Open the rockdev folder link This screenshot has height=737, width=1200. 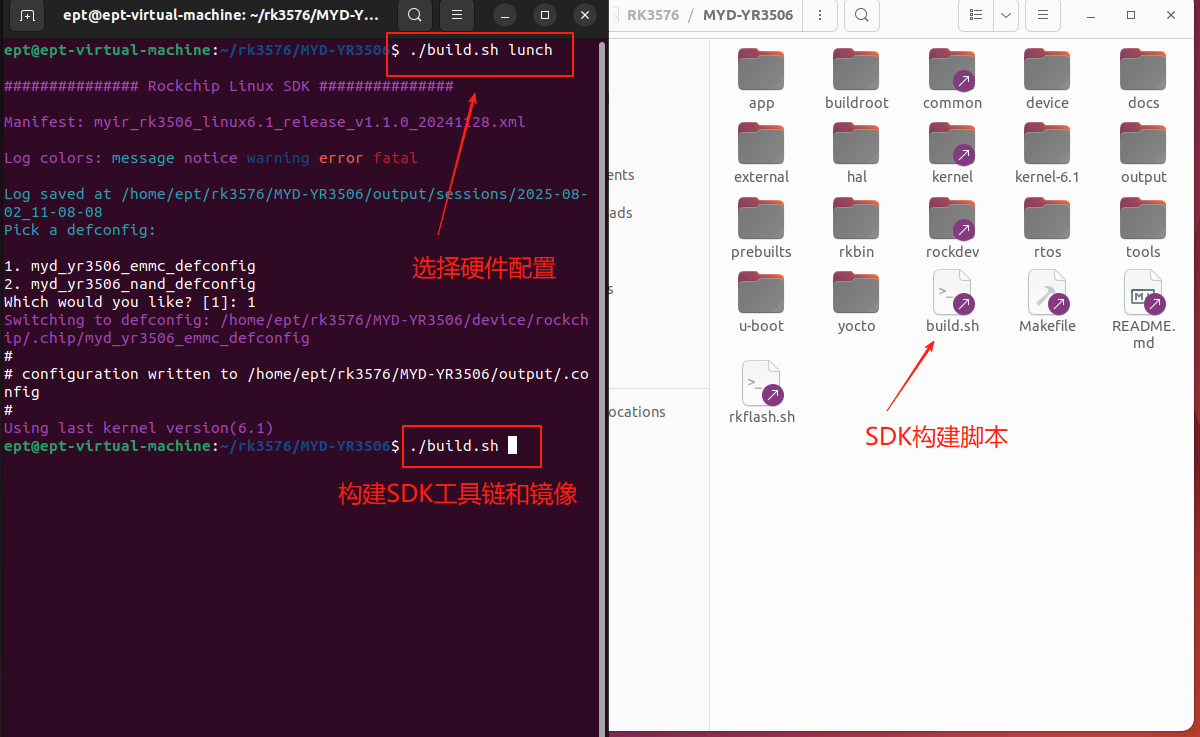click(x=952, y=228)
